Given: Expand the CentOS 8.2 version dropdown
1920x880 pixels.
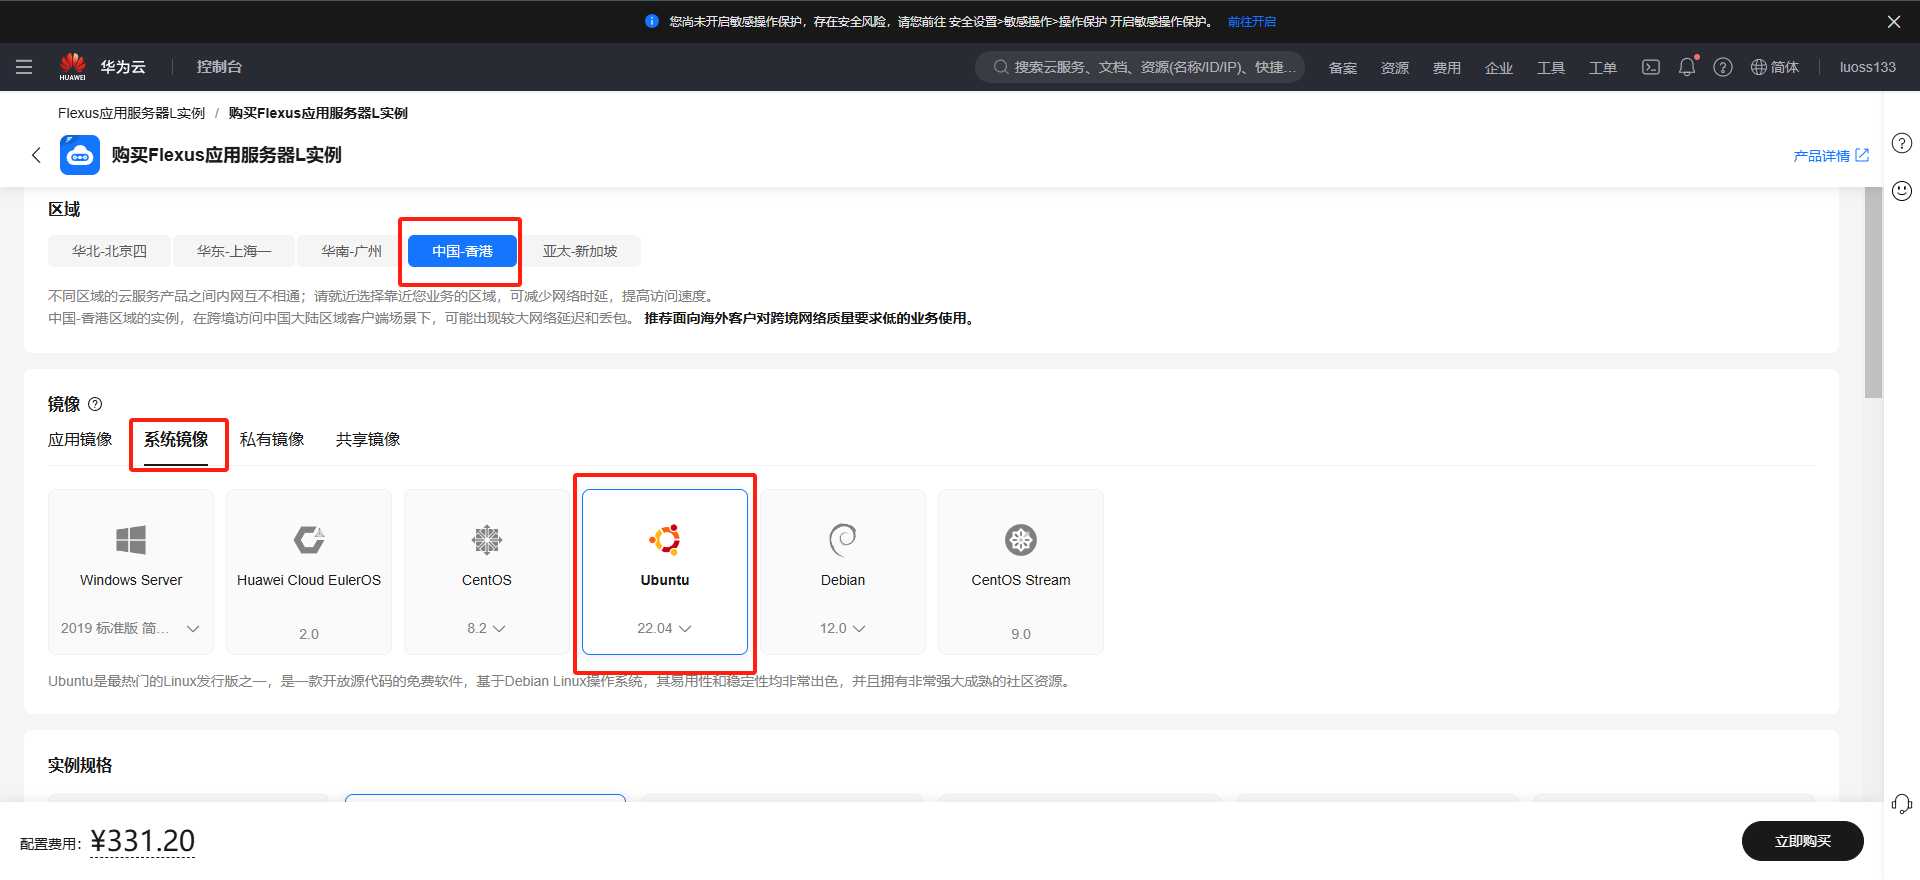Looking at the screenshot, I should click(486, 628).
